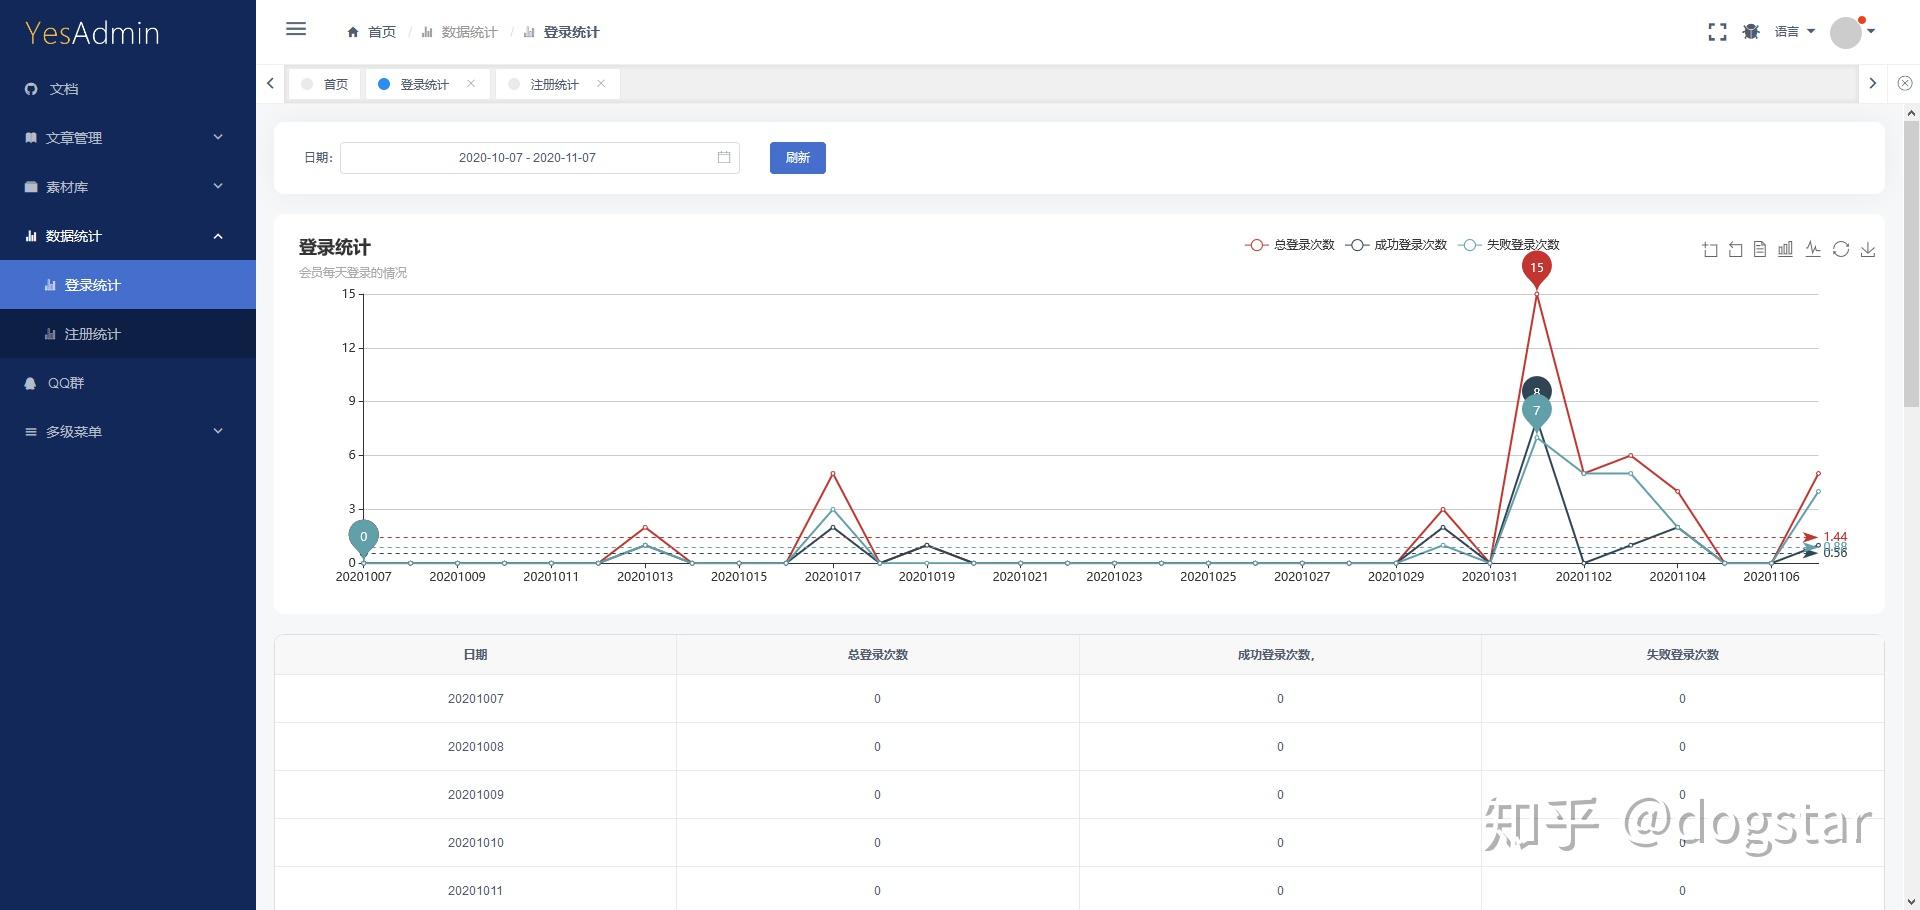Click the 7 marker pin on the chart

click(1537, 411)
